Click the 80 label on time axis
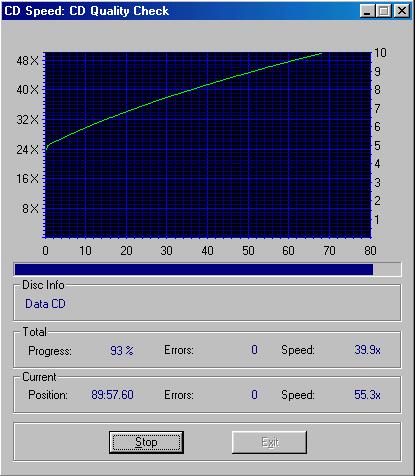 [x=370, y=251]
